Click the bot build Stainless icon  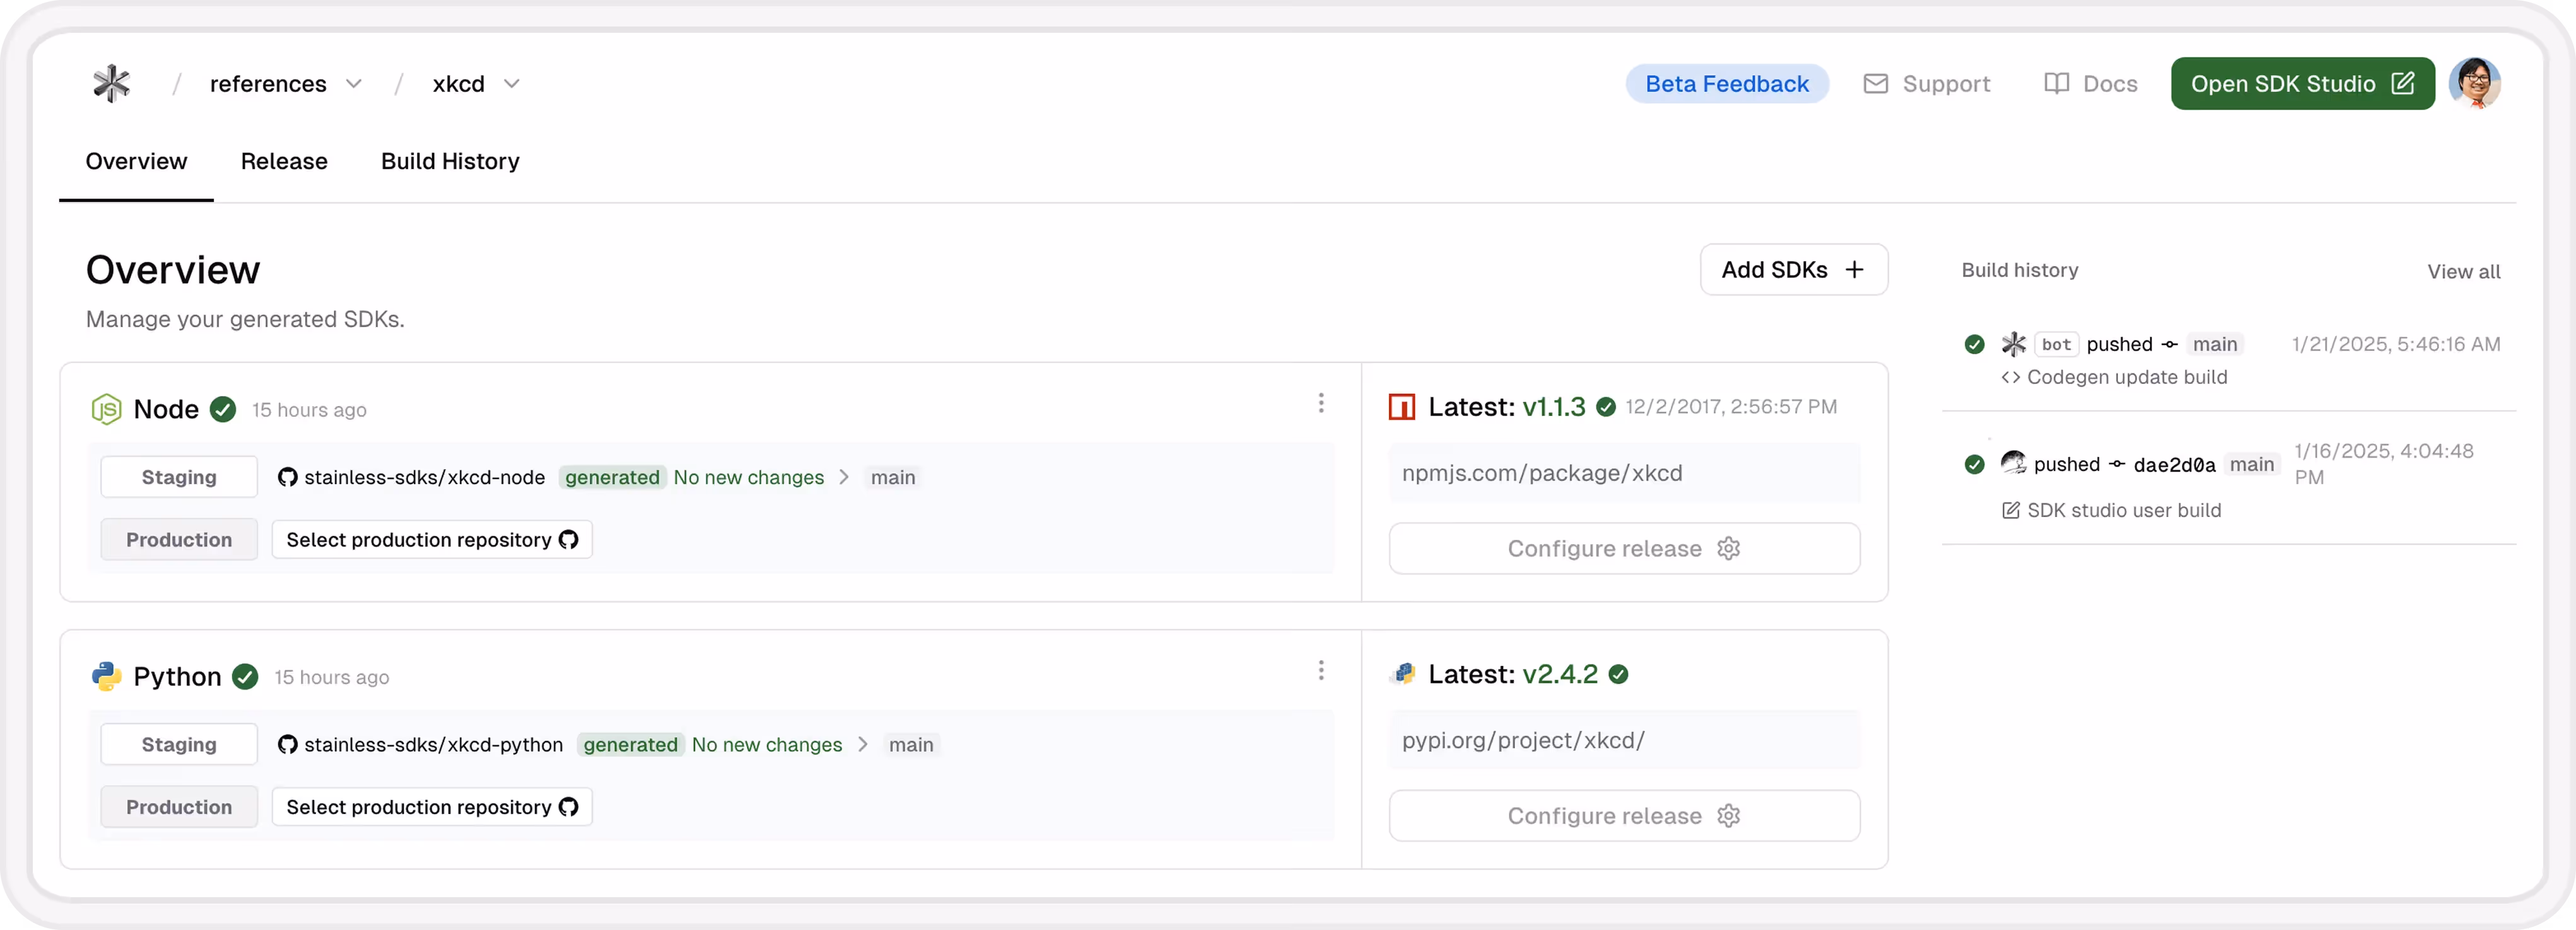click(x=2013, y=344)
